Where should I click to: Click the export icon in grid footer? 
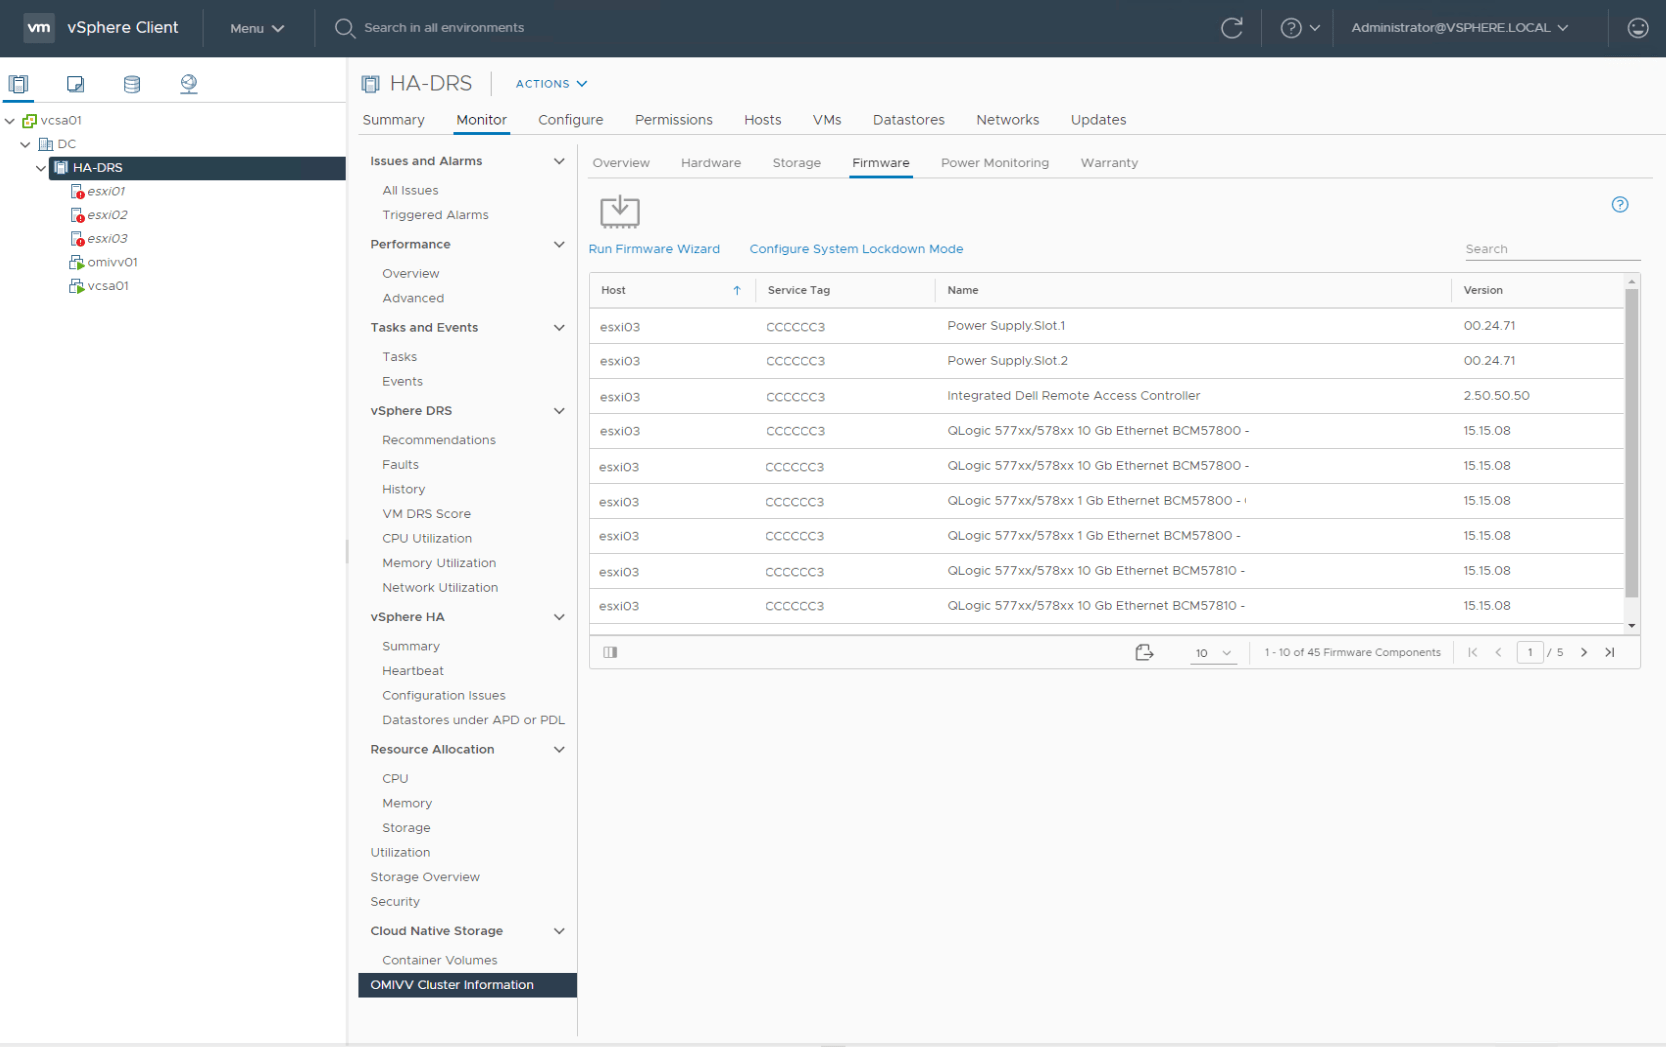1144,652
